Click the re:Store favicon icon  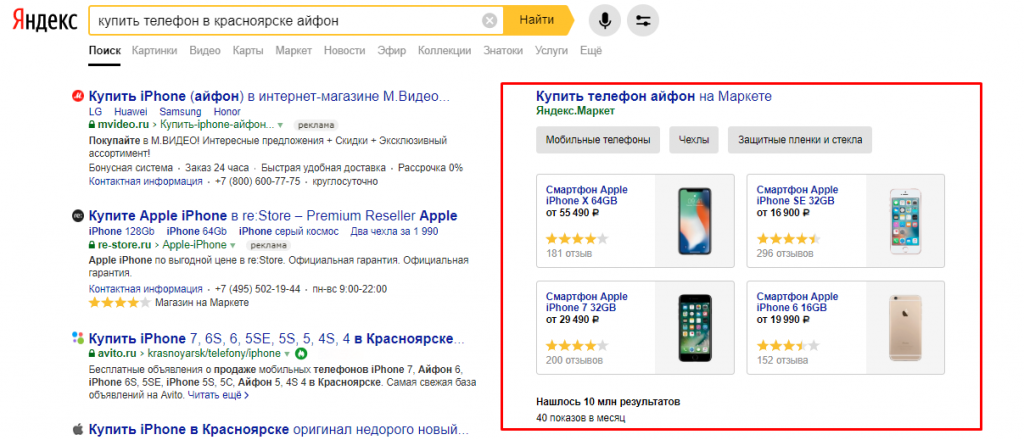point(78,215)
